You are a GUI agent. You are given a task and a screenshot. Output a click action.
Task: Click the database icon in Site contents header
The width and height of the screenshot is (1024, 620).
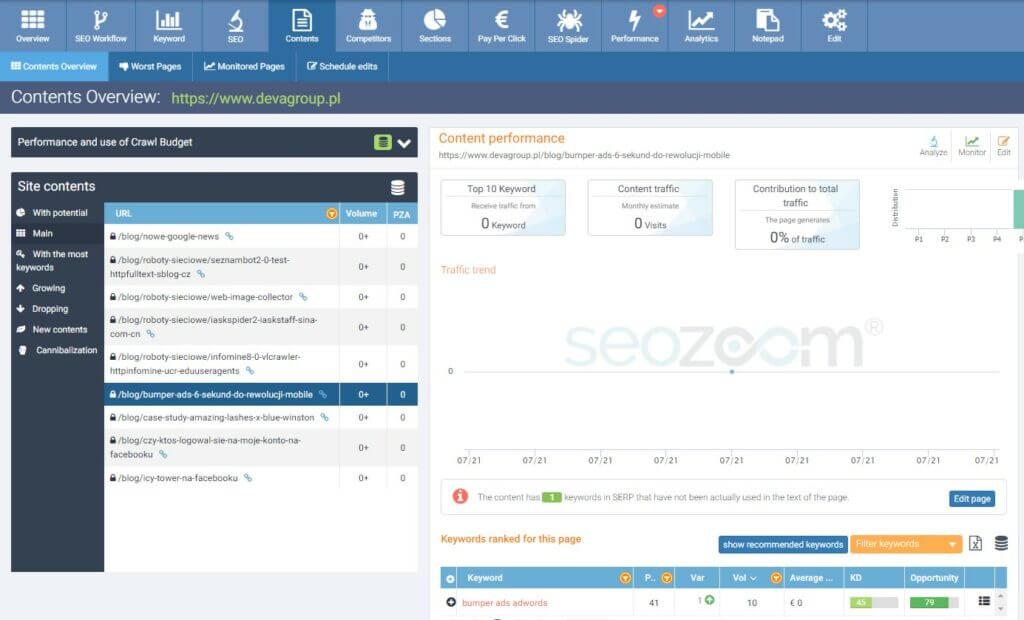click(397, 188)
